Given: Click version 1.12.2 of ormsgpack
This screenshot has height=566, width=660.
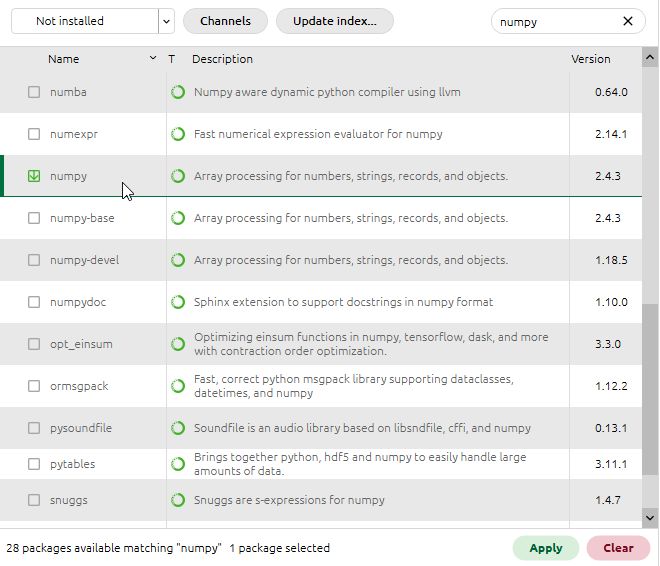Looking at the screenshot, I should [x=611, y=386].
